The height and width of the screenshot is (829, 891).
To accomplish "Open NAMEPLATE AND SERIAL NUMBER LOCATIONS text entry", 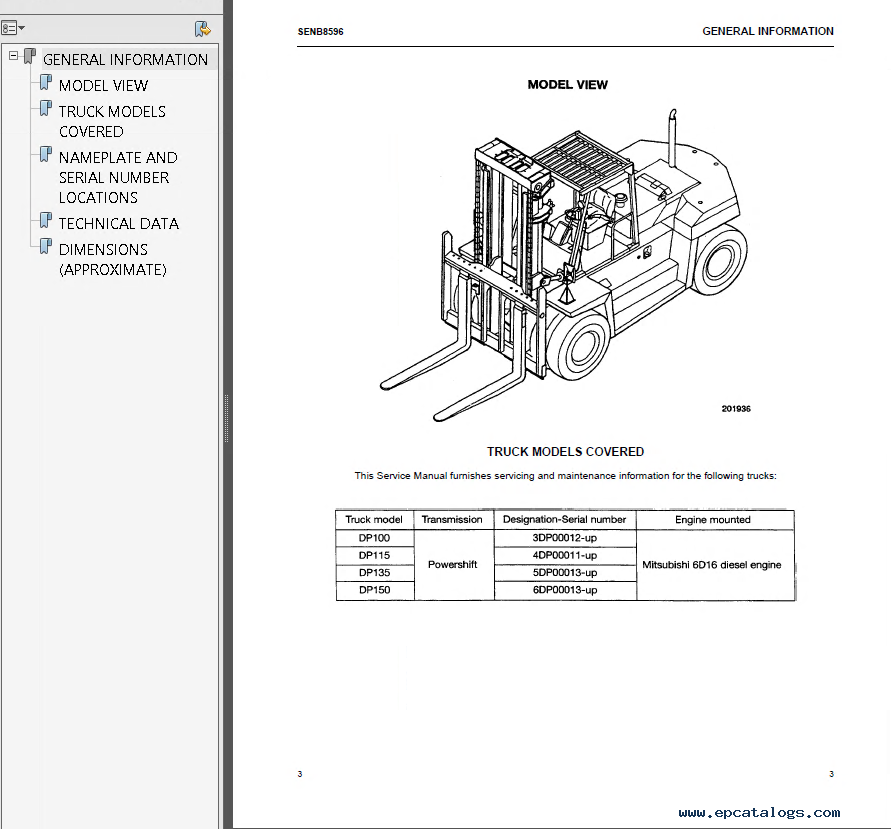I will click(117, 177).
